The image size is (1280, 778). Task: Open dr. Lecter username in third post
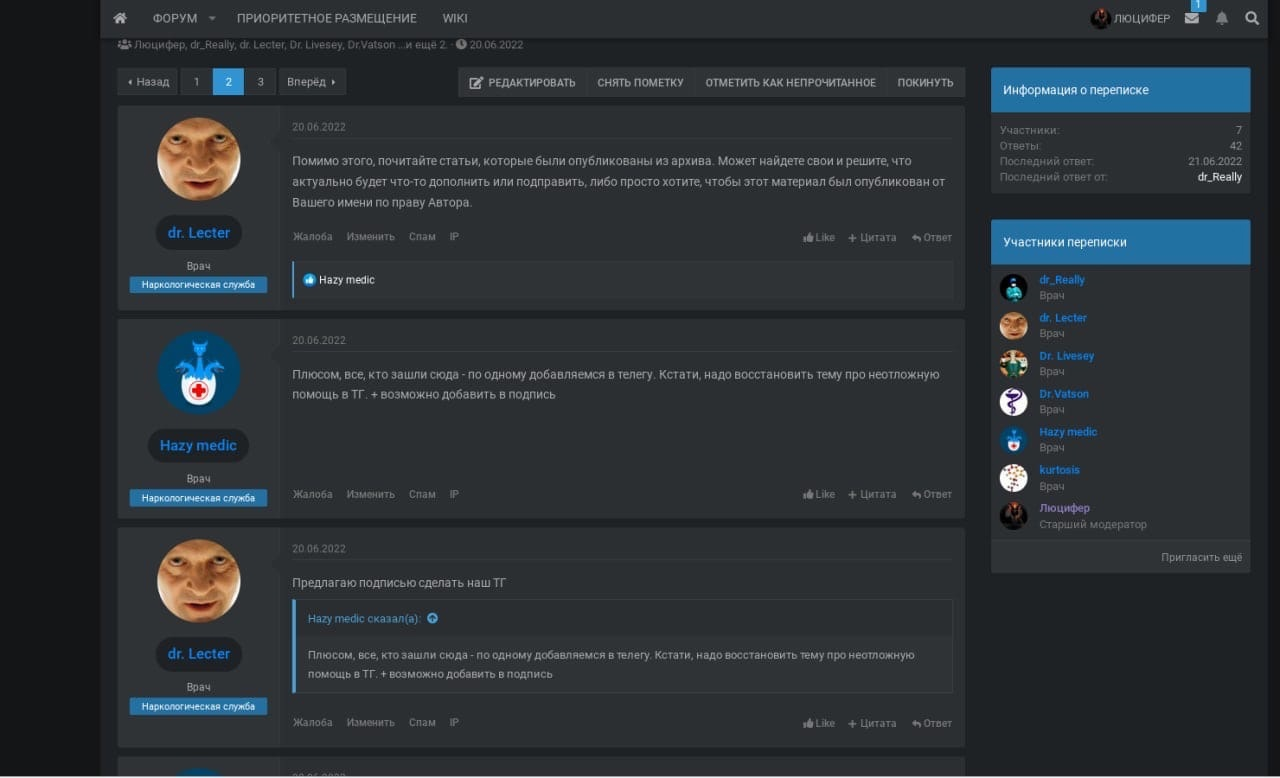click(199, 653)
